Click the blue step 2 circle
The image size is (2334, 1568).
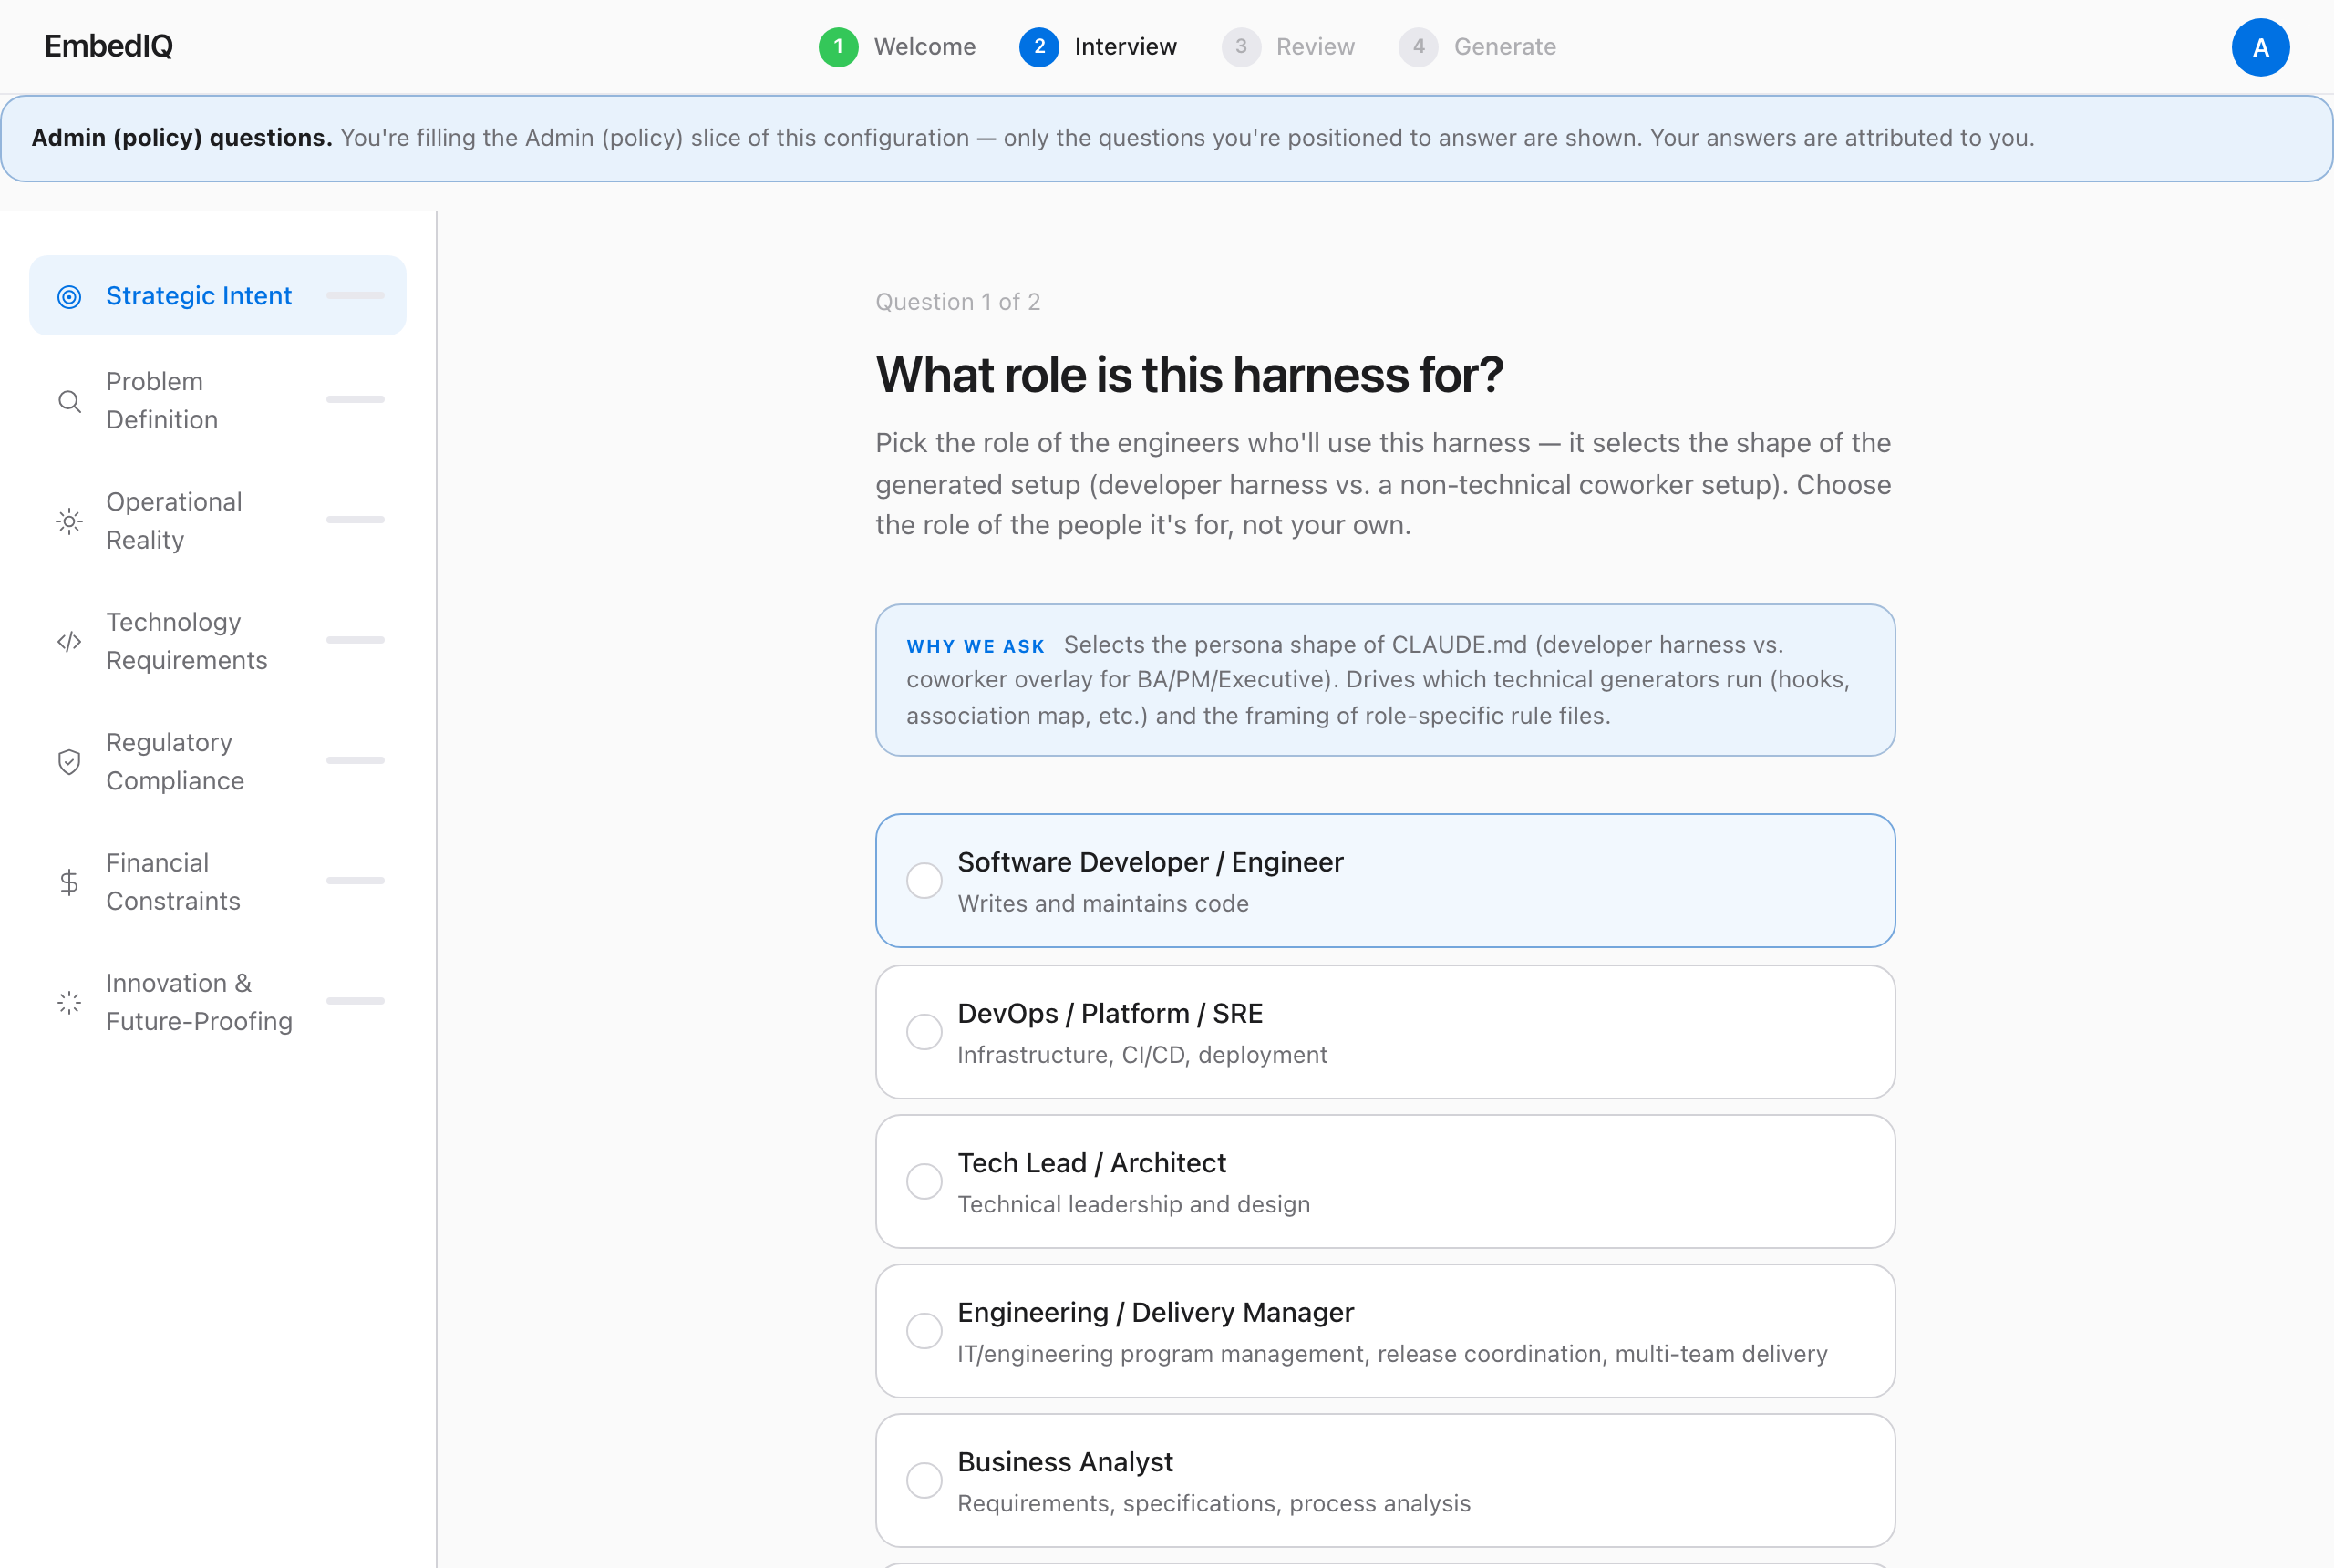pyautogui.click(x=1039, y=47)
